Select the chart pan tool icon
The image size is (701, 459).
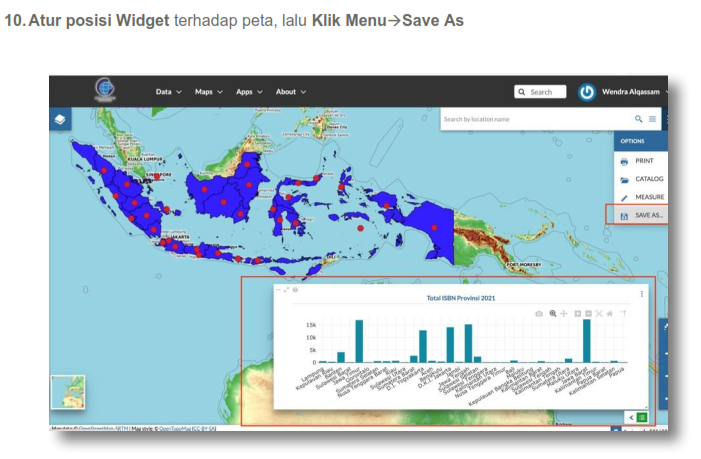(x=564, y=313)
